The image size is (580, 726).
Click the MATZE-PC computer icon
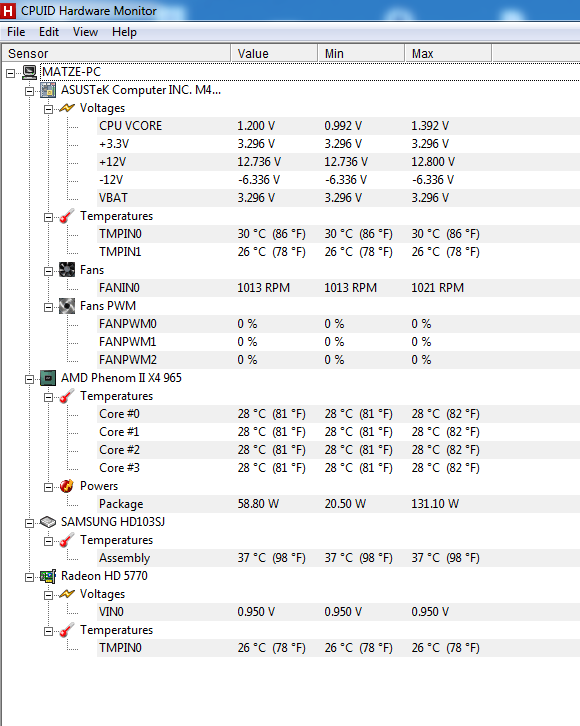[30, 72]
